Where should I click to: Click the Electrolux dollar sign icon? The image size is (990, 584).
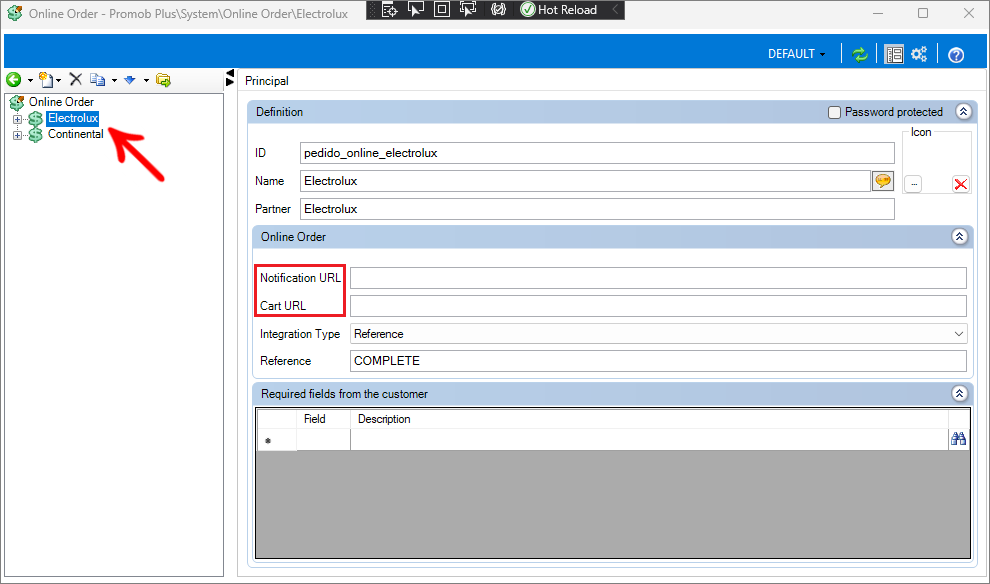tap(35, 118)
